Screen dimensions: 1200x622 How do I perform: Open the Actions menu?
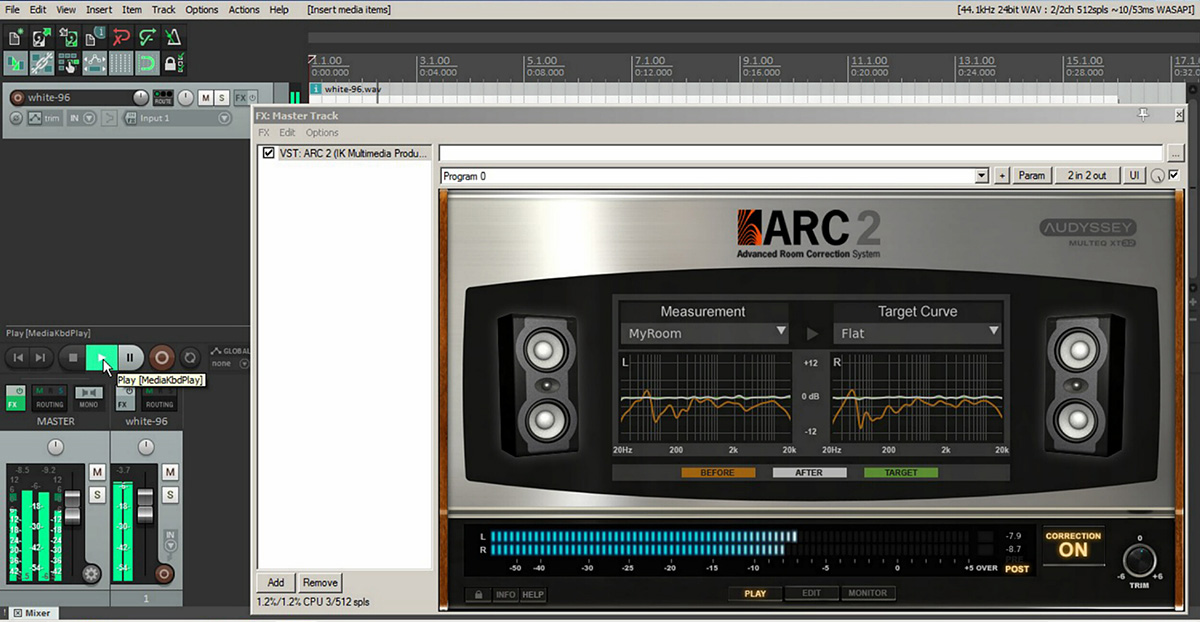coord(244,9)
